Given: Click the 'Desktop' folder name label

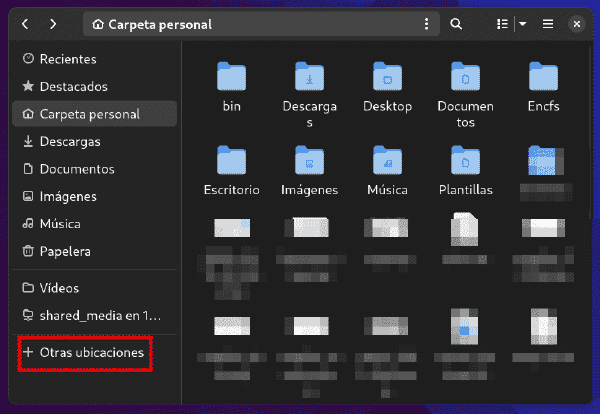Looking at the screenshot, I should coord(388,106).
